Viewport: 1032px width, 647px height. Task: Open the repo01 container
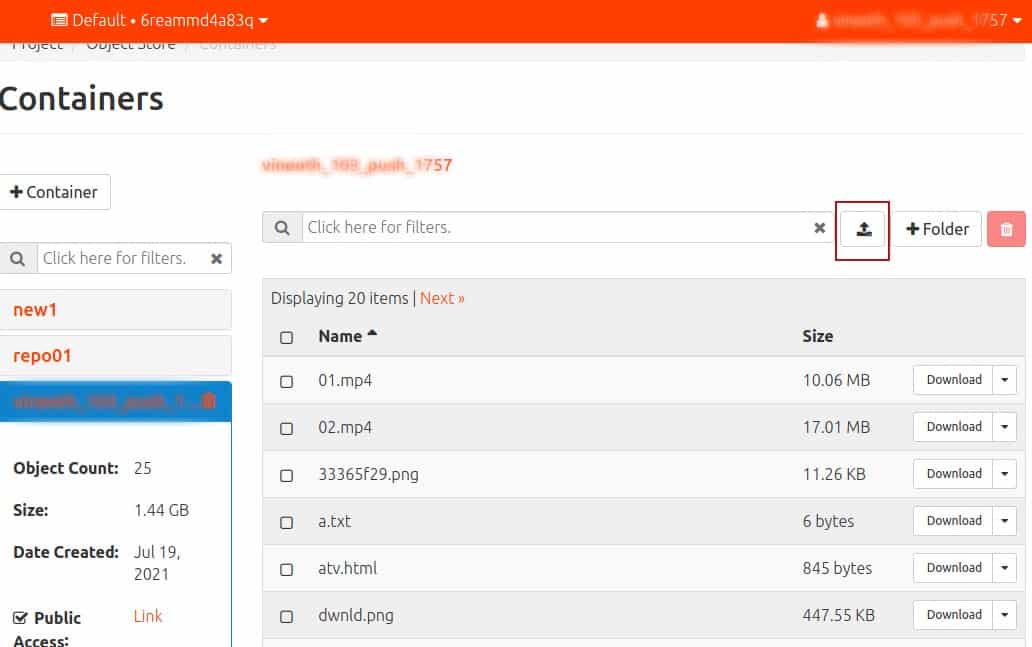pyautogui.click(x=42, y=356)
